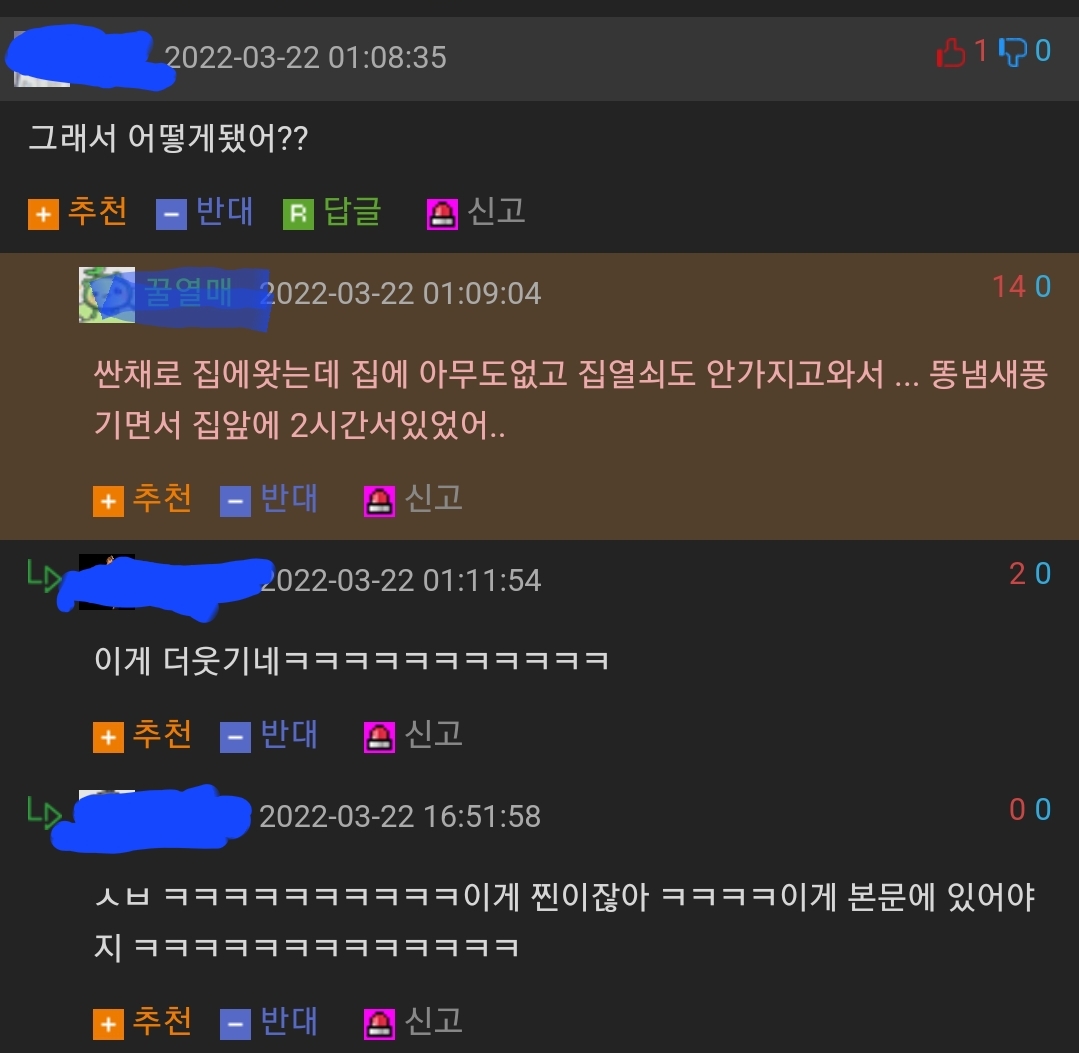
Task: Click orange plus icon under 그래서 어떻게됐어 comment
Action: tap(43, 214)
